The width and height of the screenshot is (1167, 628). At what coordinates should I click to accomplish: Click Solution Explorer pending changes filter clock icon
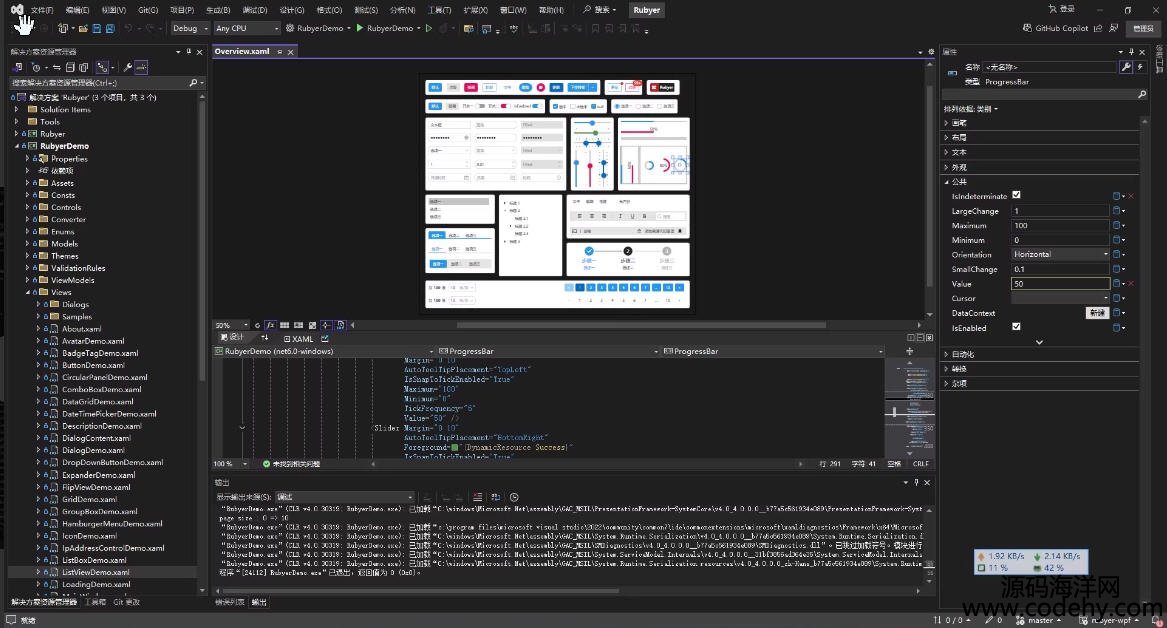36,67
